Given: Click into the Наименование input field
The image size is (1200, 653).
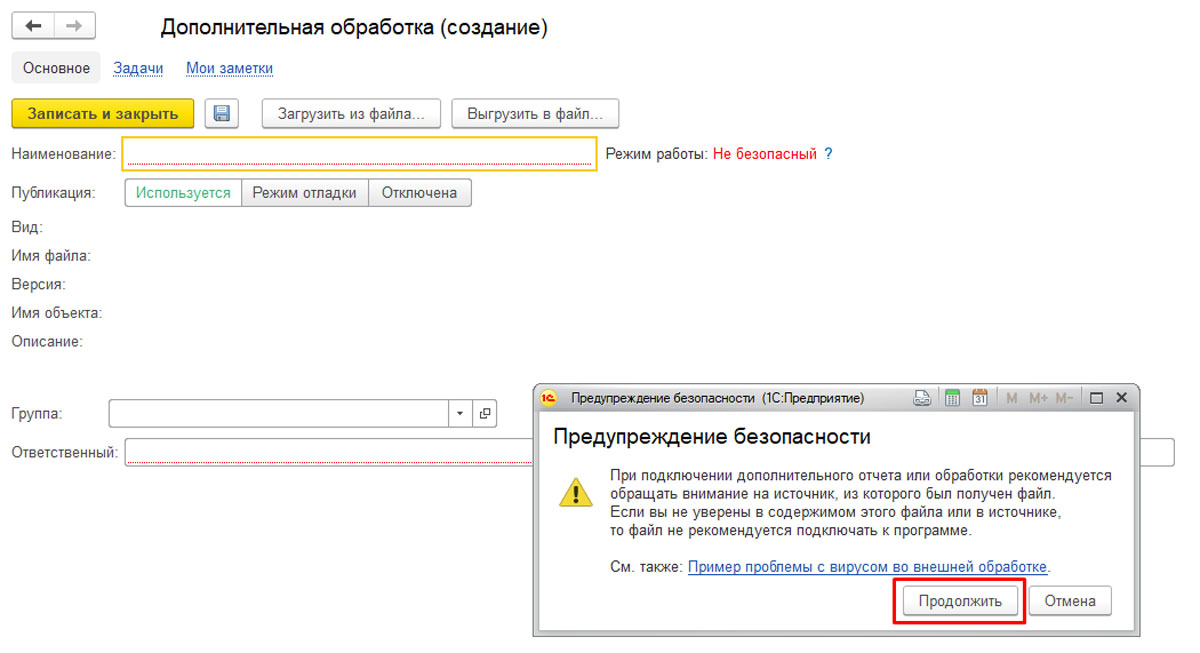Looking at the screenshot, I should 359,154.
